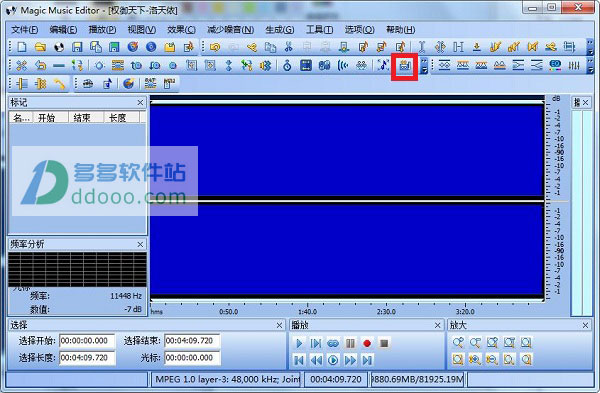This screenshot has height=393, width=600.
Task: Click the zoom in magnifier icon
Action: click(458, 342)
